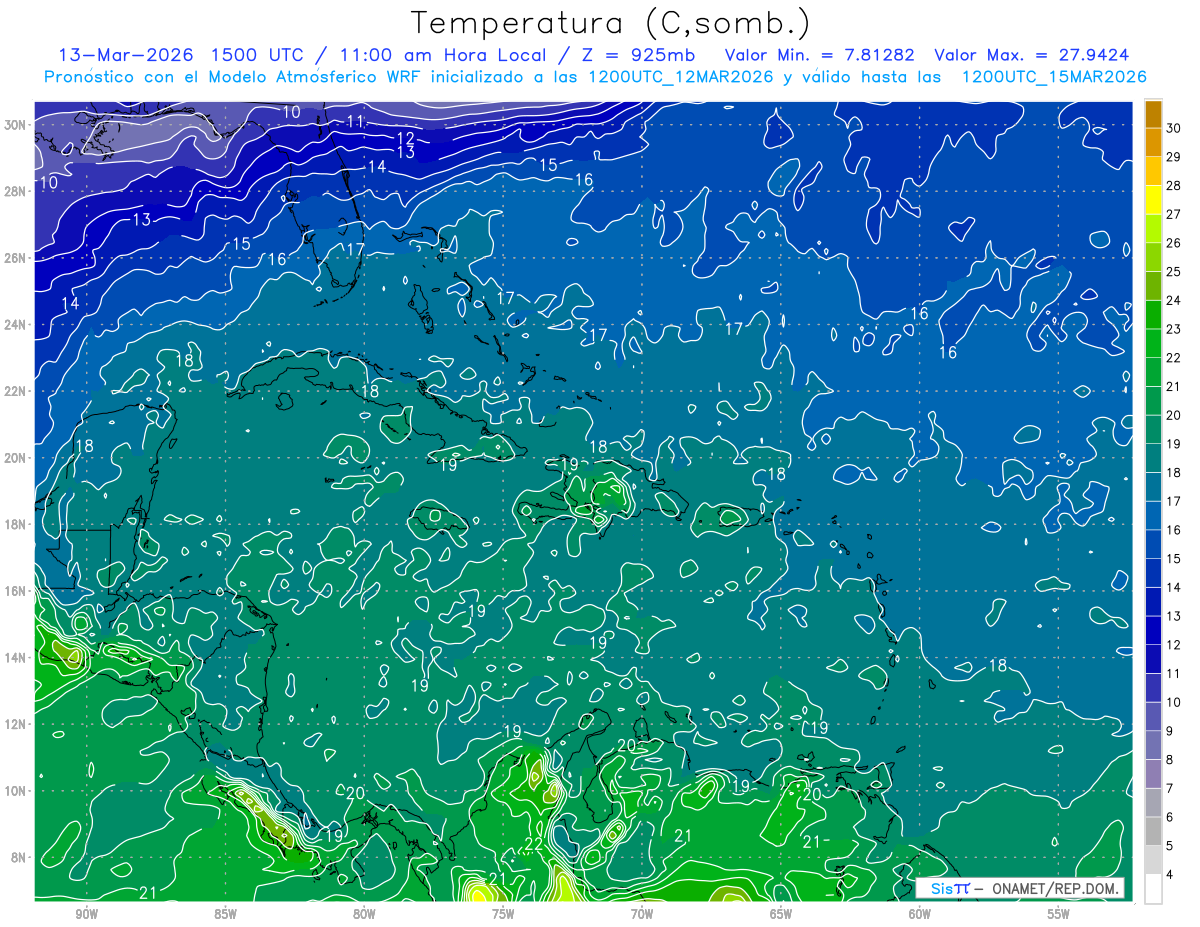
Task: Click the "80W" longitude axis label
Action: (x=364, y=915)
